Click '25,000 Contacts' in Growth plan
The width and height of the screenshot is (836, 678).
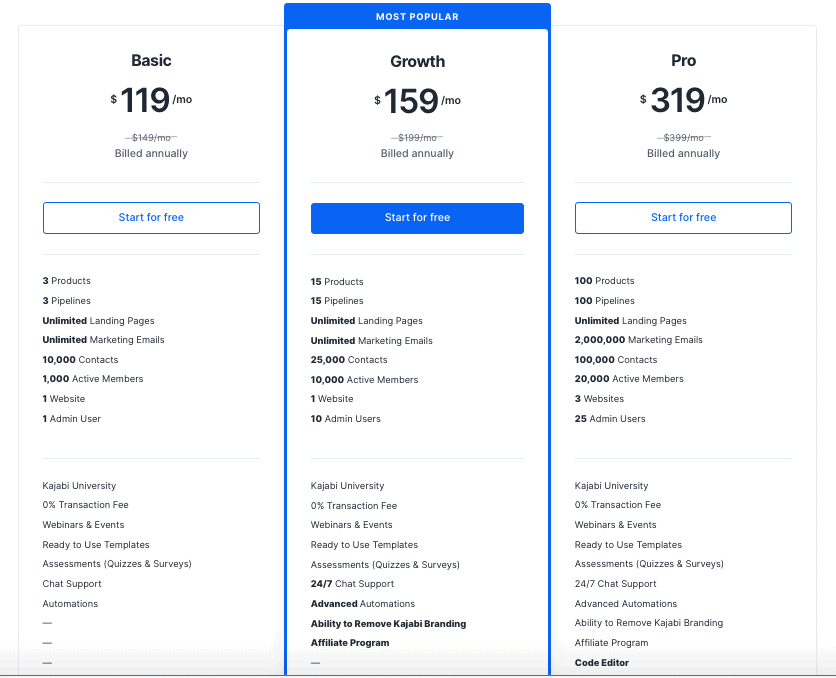(x=349, y=360)
